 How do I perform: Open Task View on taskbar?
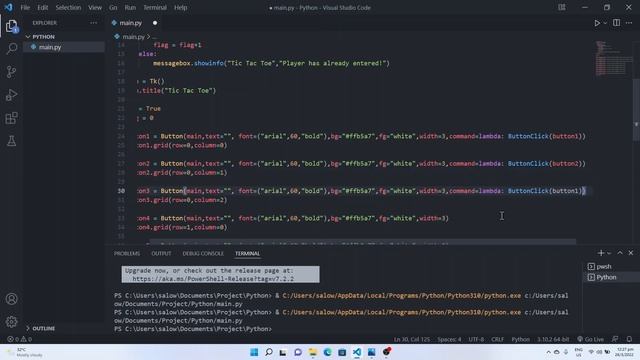(283, 352)
